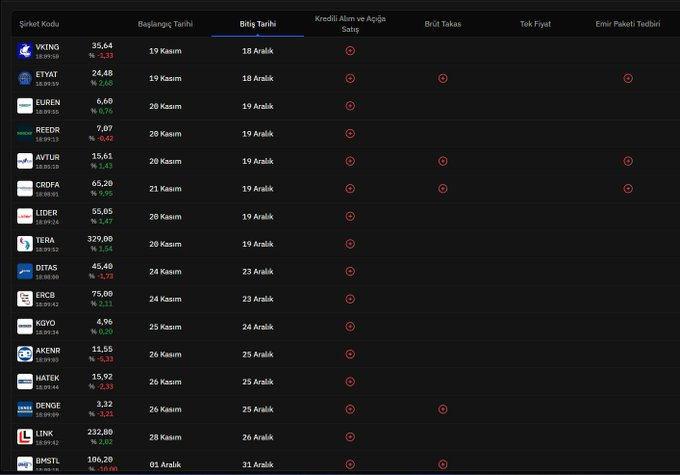Open the LIDER stock link
The image size is (680, 475).
[46, 213]
